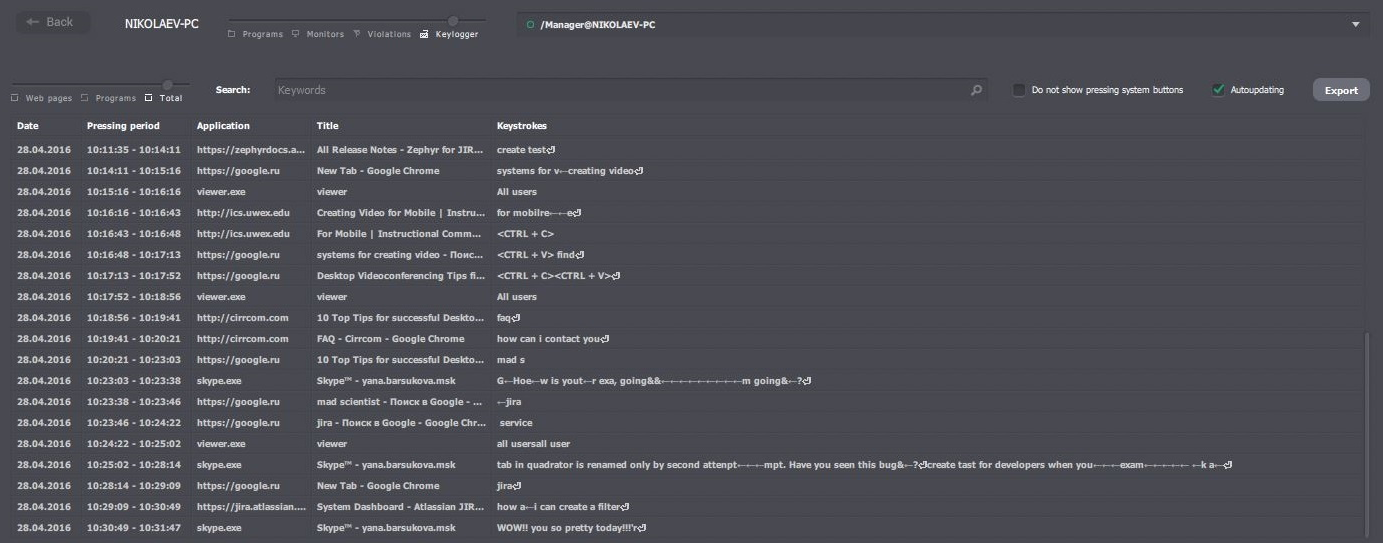Select the Monitors mode icon
Screen dimensions: 1383x543
295,34
